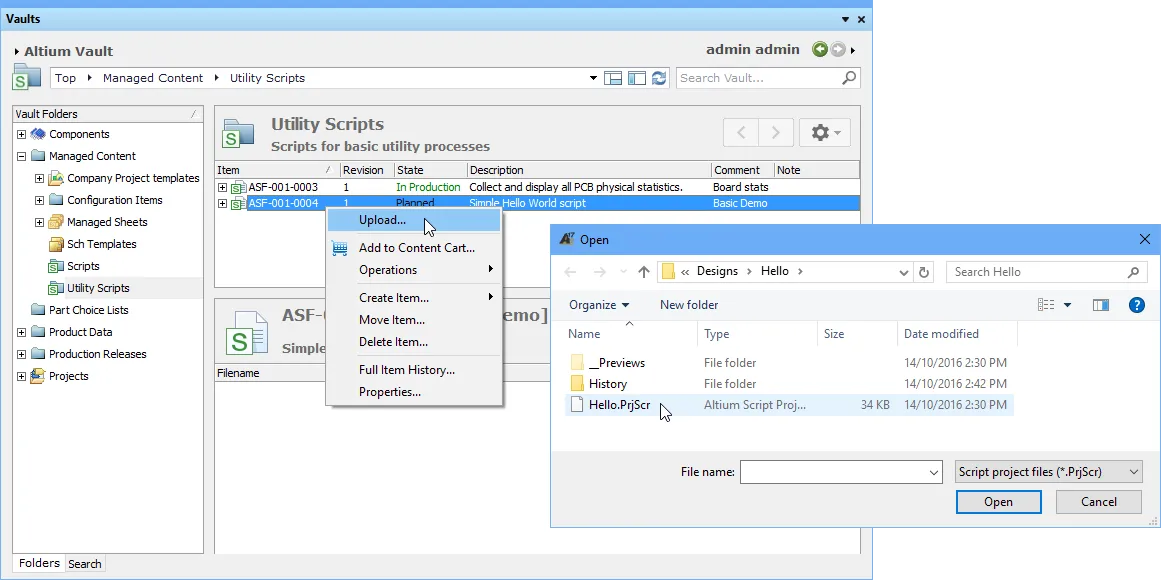Sort by the State column header

click(430, 170)
